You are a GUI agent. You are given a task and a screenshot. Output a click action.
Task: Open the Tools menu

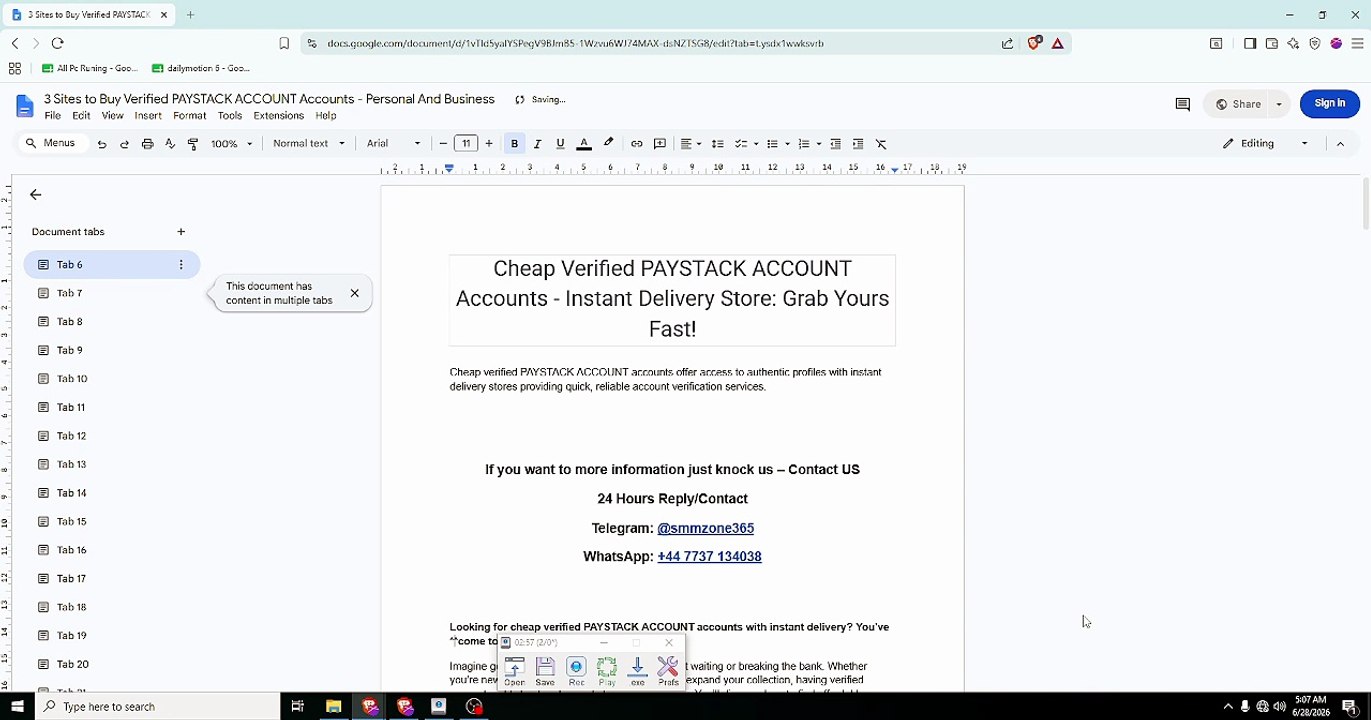(x=230, y=116)
